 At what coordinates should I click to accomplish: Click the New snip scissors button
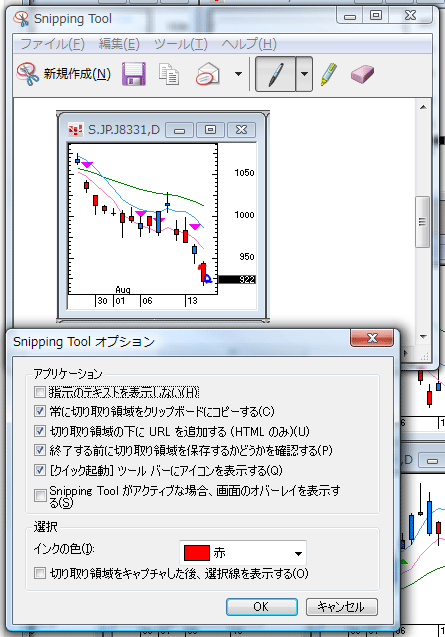[x=64, y=74]
